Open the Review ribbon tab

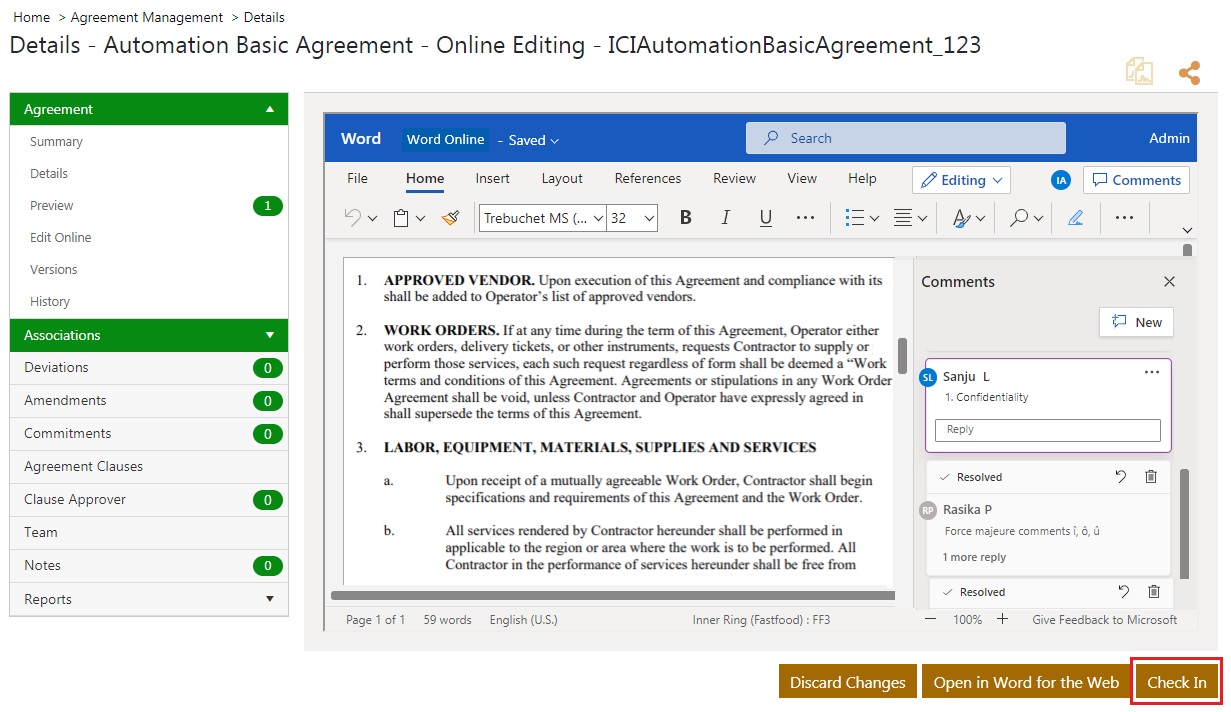click(x=734, y=179)
